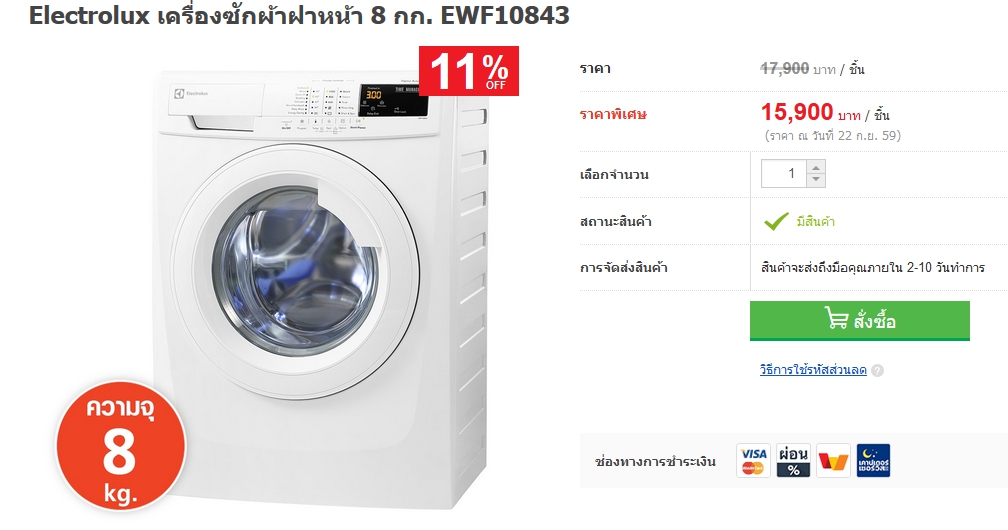Click the struck-through 17,900 original price
1008x530 pixels.
click(x=784, y=68)
